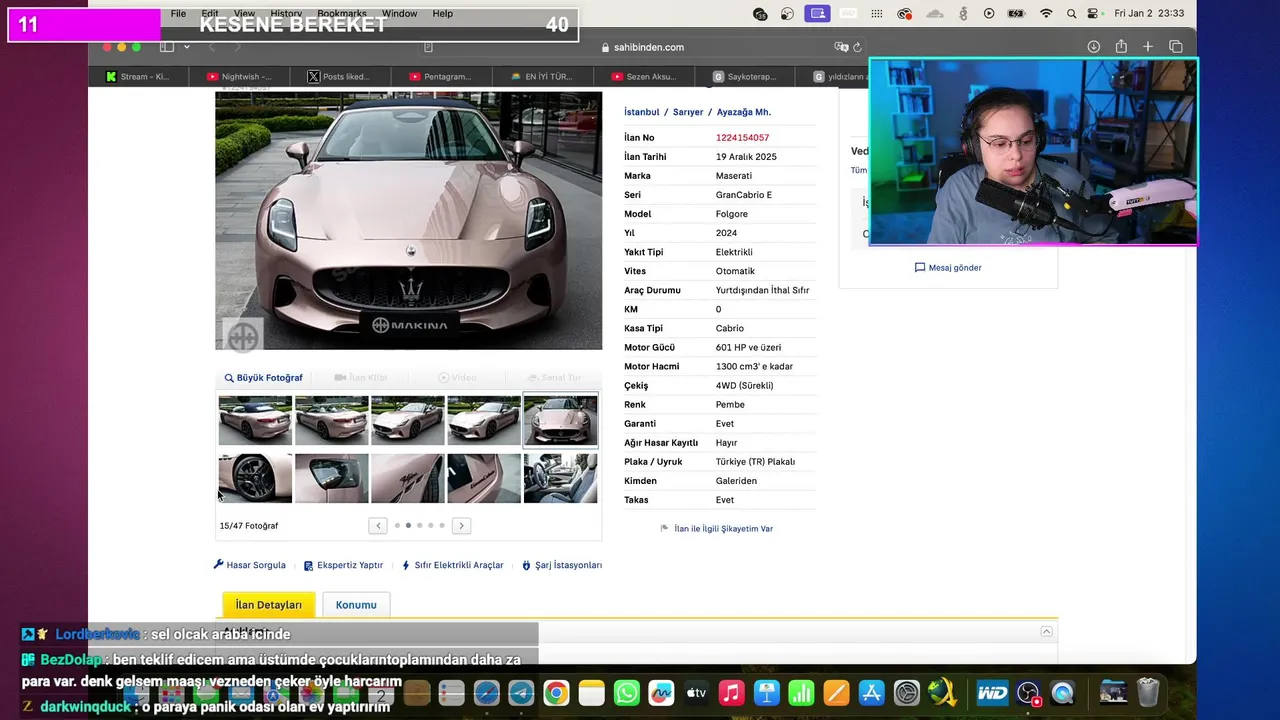Collapse the details section chevron
This screenshot has width=1280, height=720.
[x=1046, y=631]
